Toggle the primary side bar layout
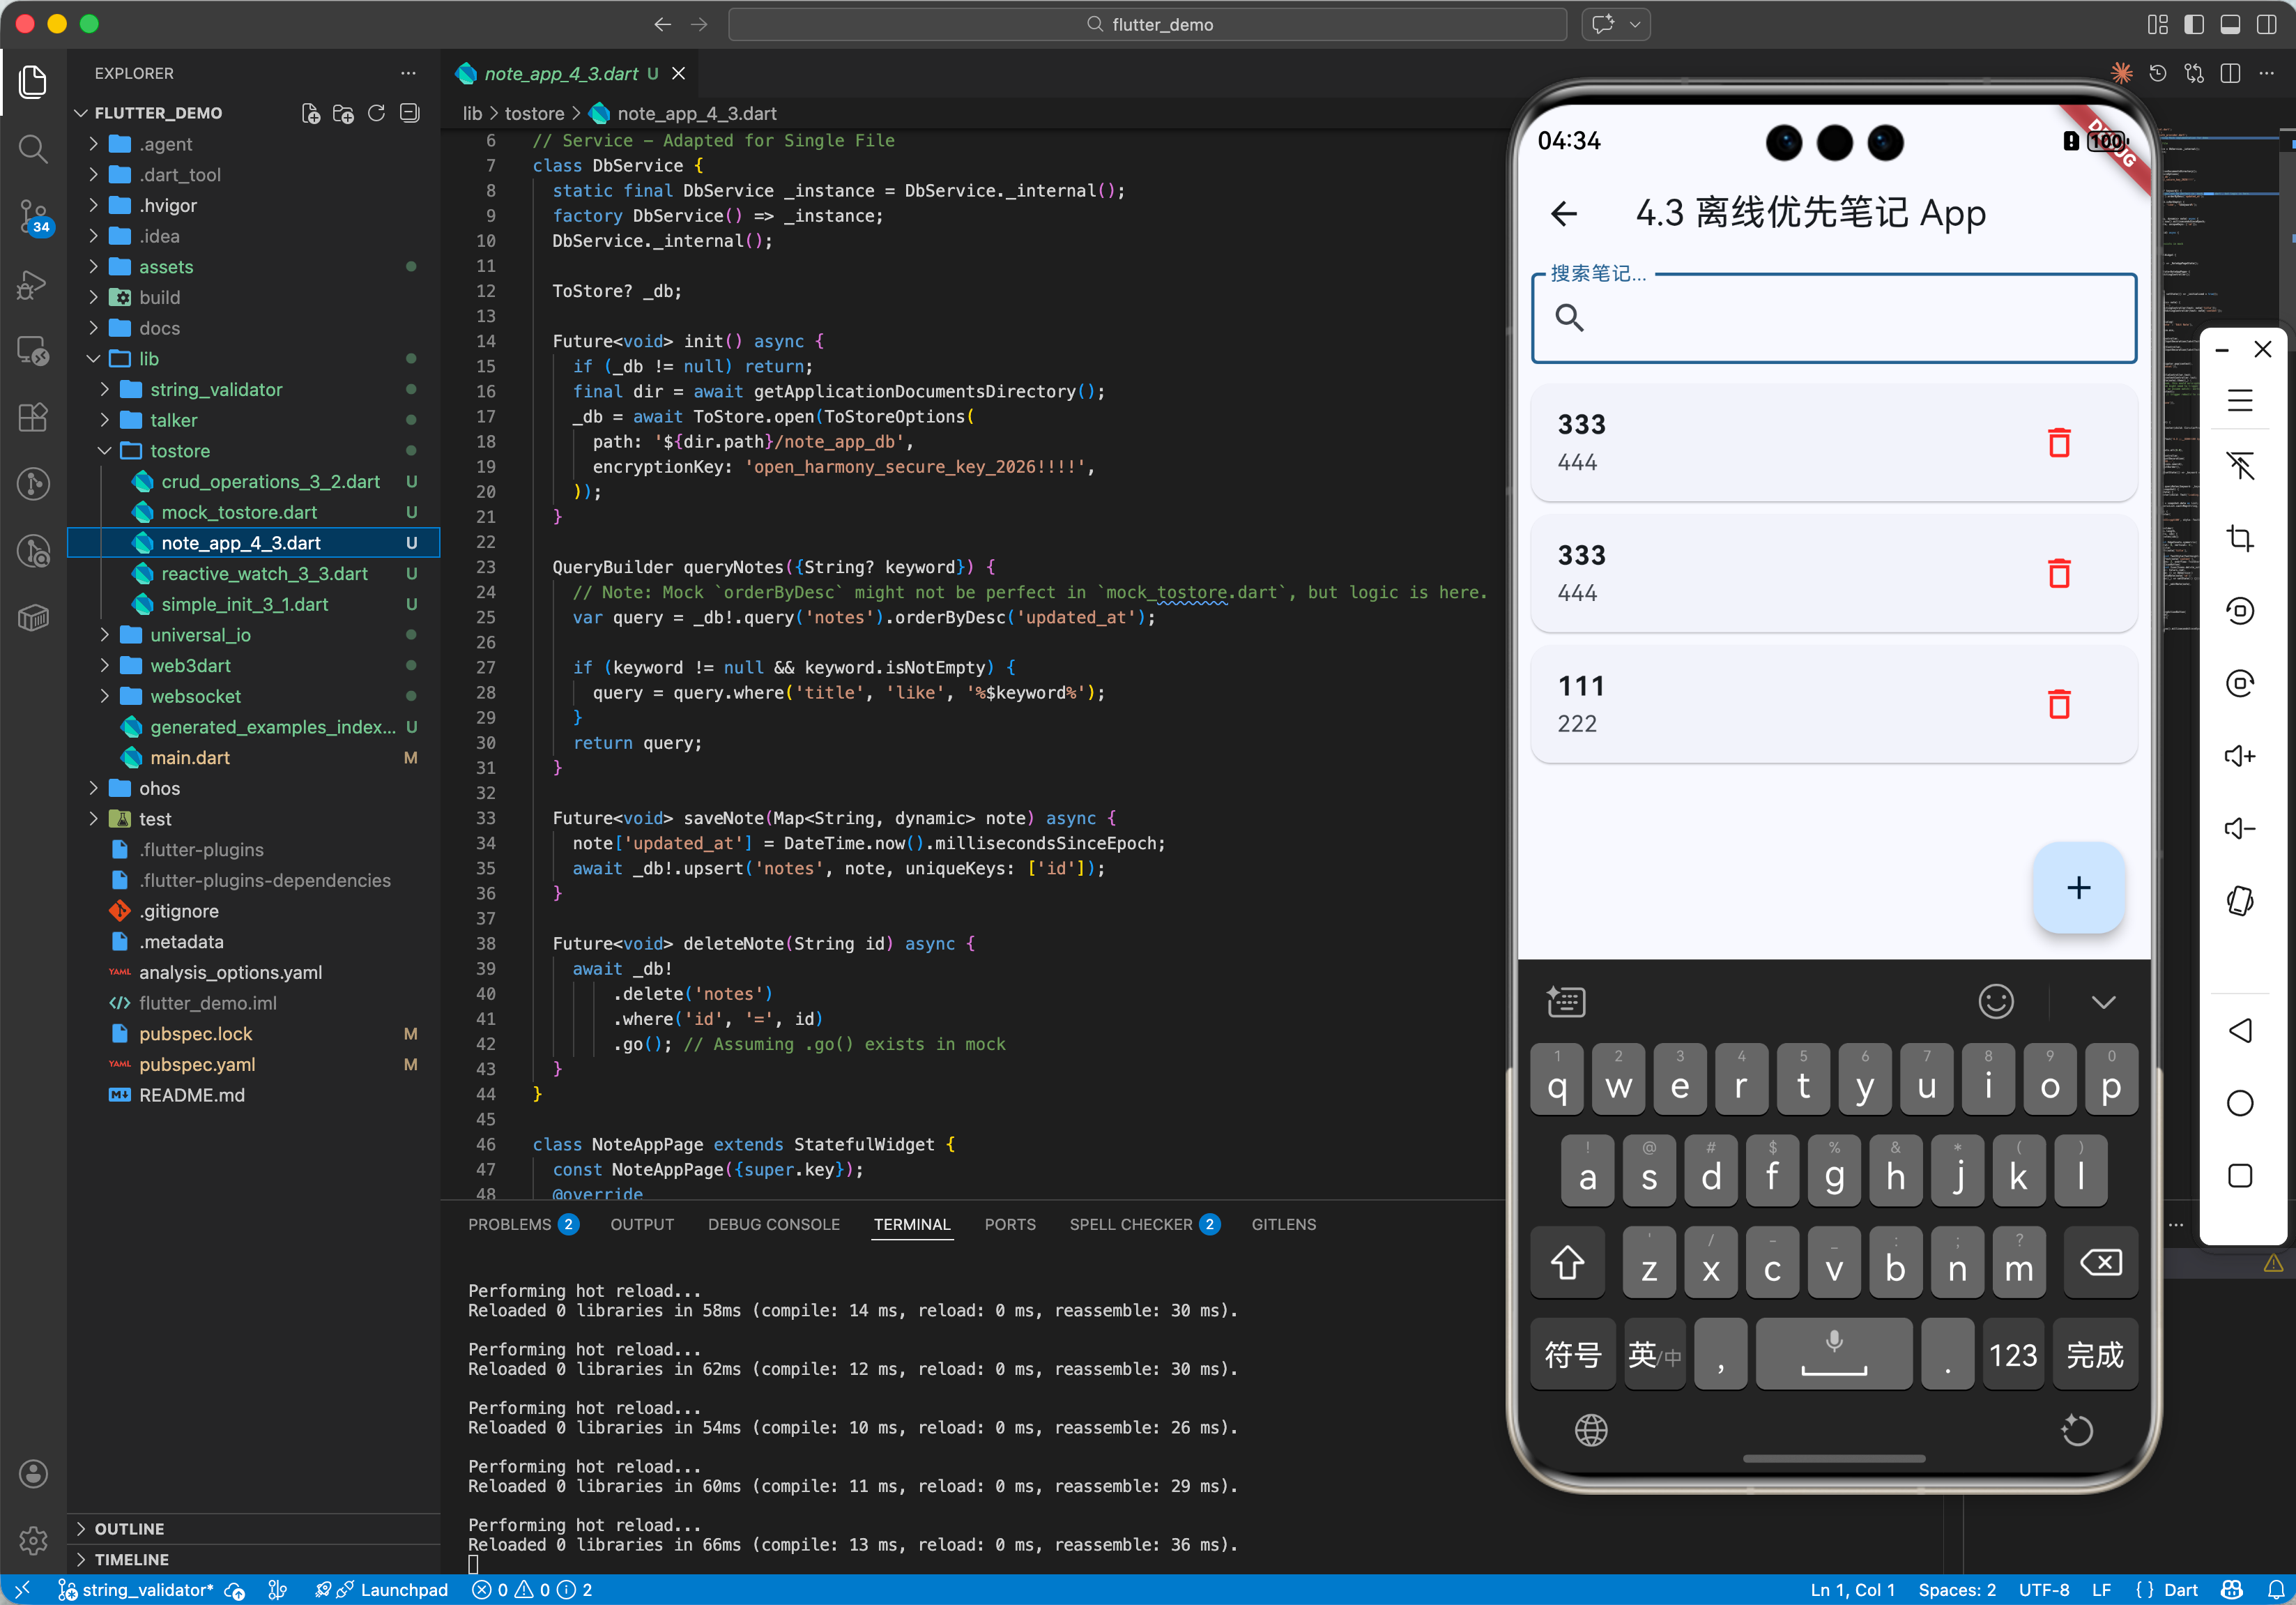This screenshot has width=2296, height=1605. tap(2194, 24)
